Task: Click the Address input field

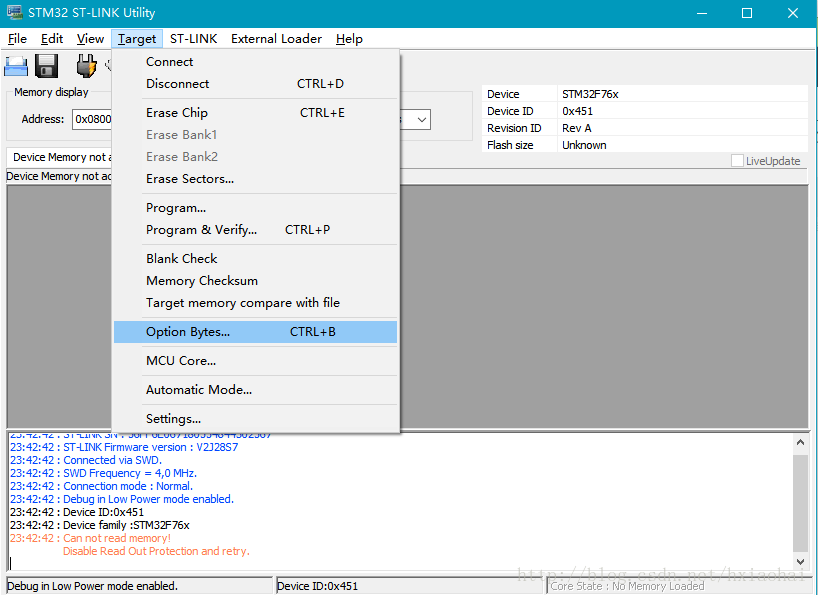Action: (x=92, y=119)
